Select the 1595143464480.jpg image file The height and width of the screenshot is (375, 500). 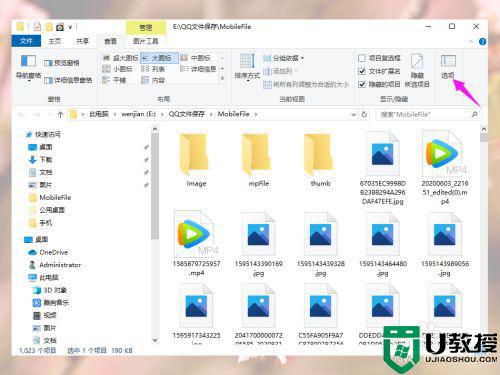click(382, 245)
